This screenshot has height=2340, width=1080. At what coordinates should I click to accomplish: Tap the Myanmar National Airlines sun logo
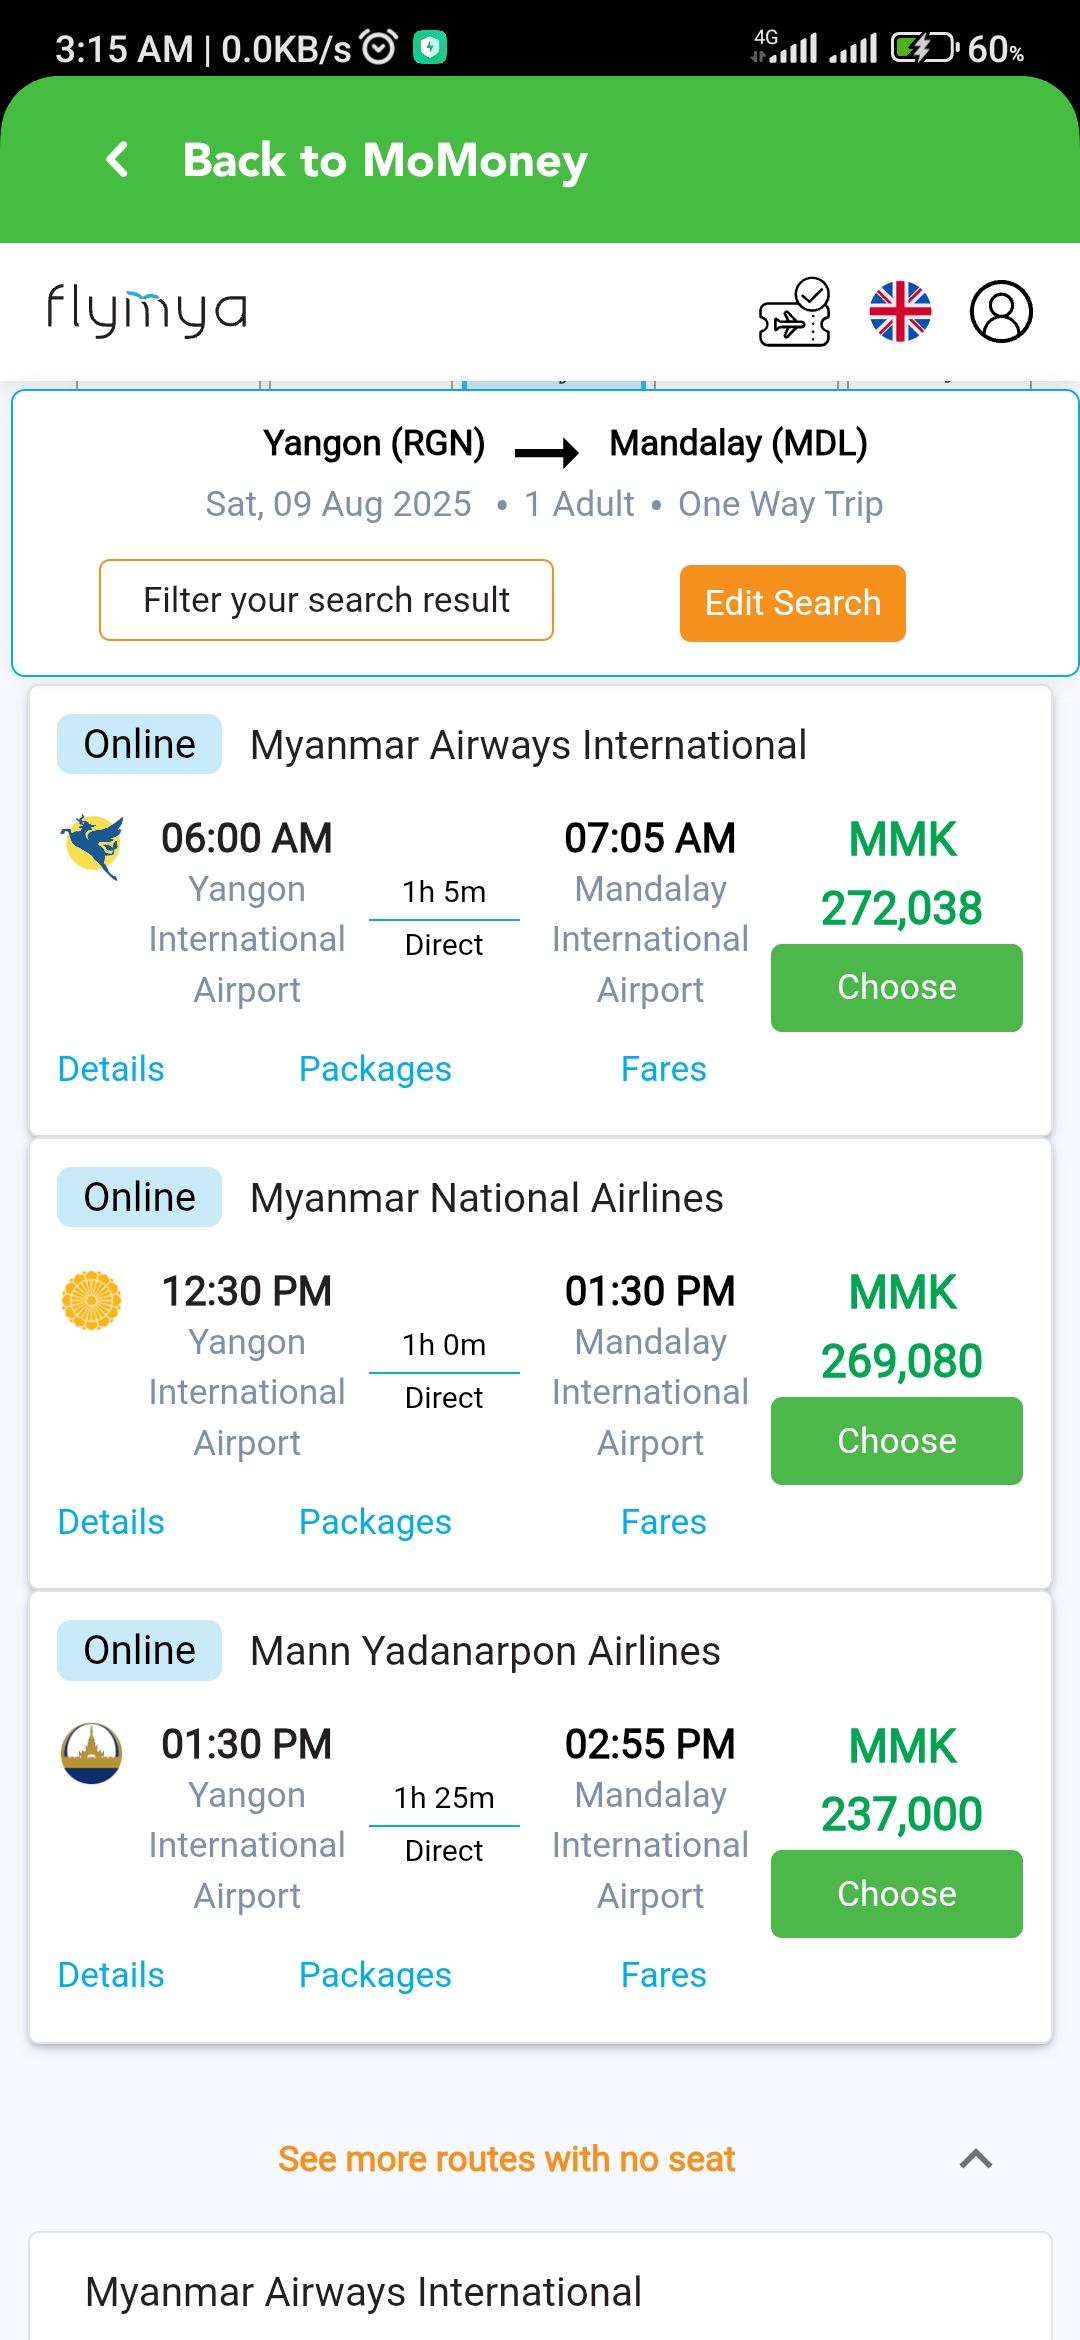tap(92, 1300)
